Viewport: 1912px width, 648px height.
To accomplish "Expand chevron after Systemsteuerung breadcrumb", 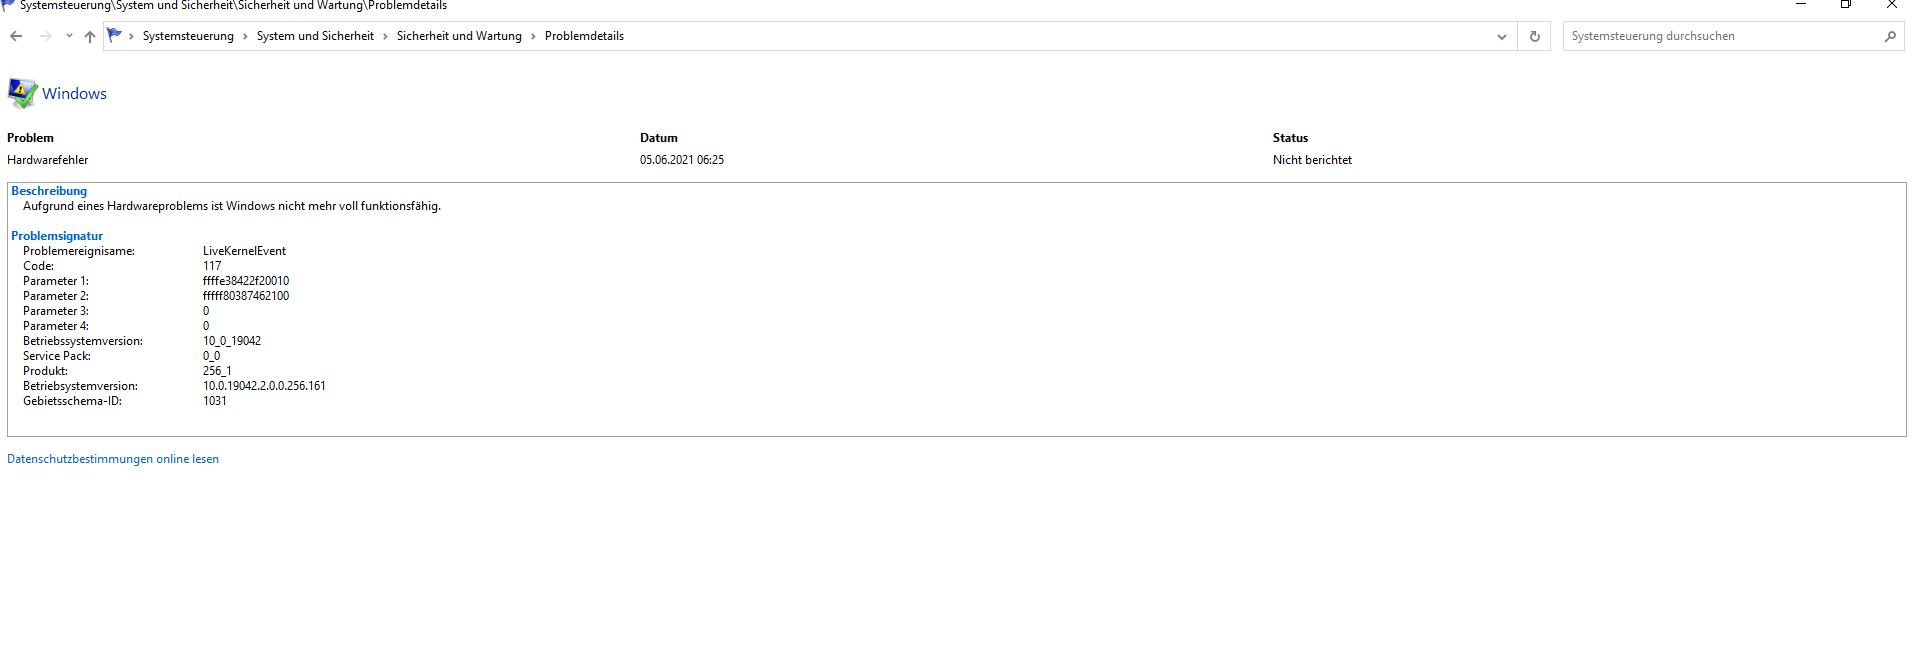I will [245, 36].
